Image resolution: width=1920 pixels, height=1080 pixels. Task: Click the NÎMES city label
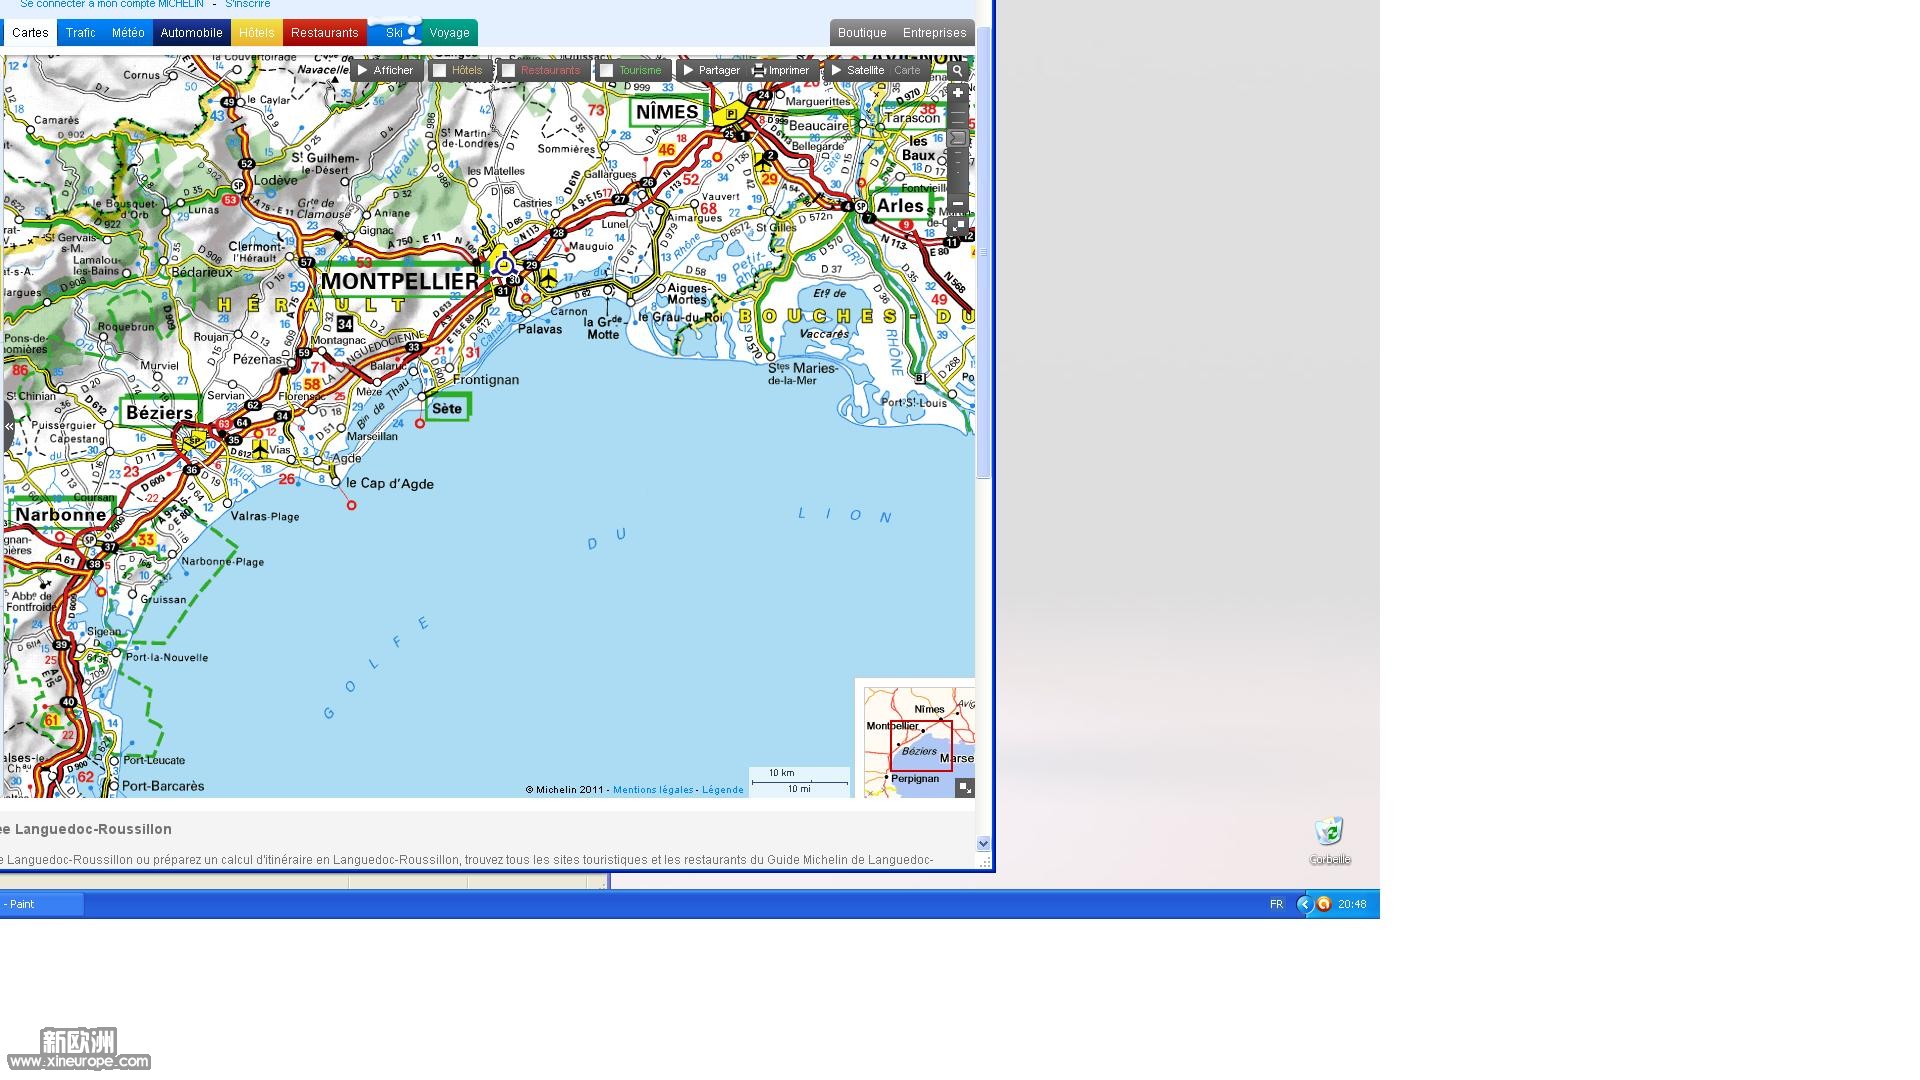tap(667, 112)
